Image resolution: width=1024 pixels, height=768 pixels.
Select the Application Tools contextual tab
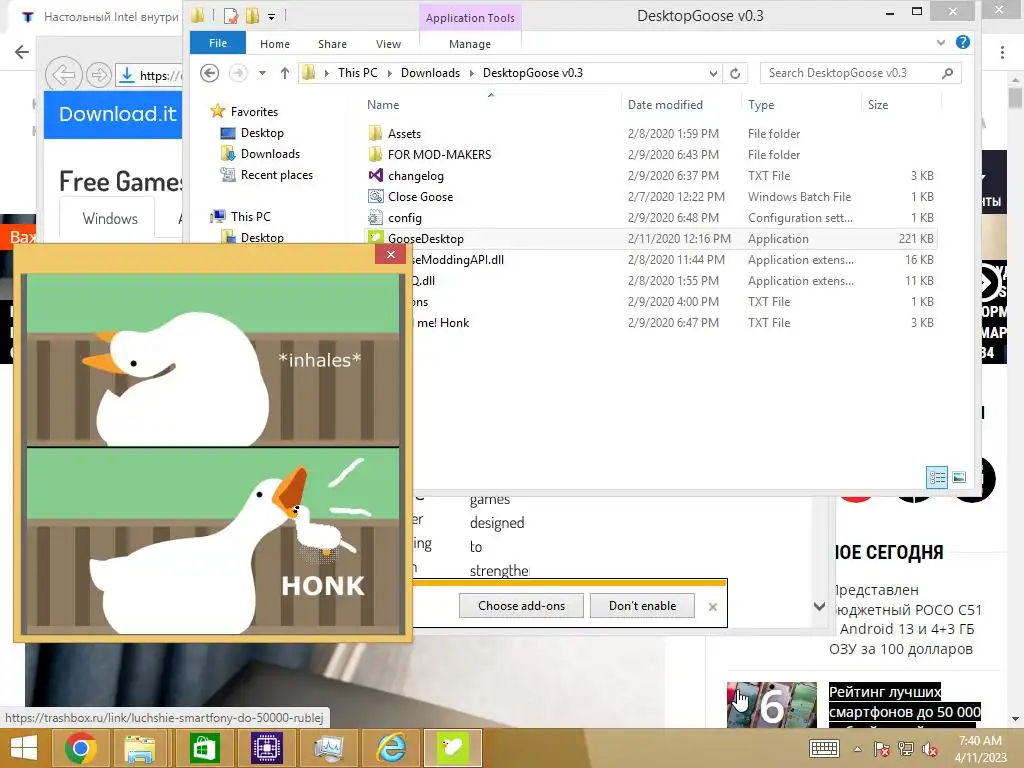point(470,18)
